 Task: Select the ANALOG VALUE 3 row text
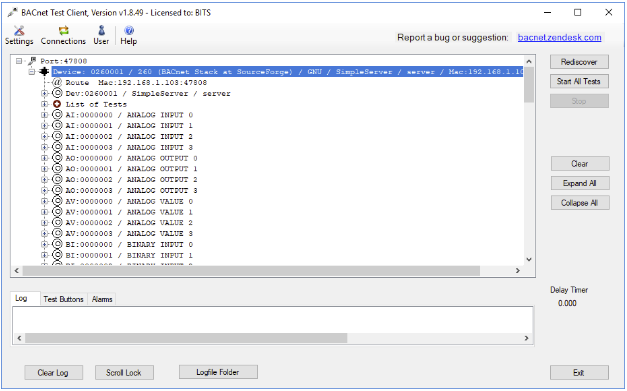pos(129,233)
